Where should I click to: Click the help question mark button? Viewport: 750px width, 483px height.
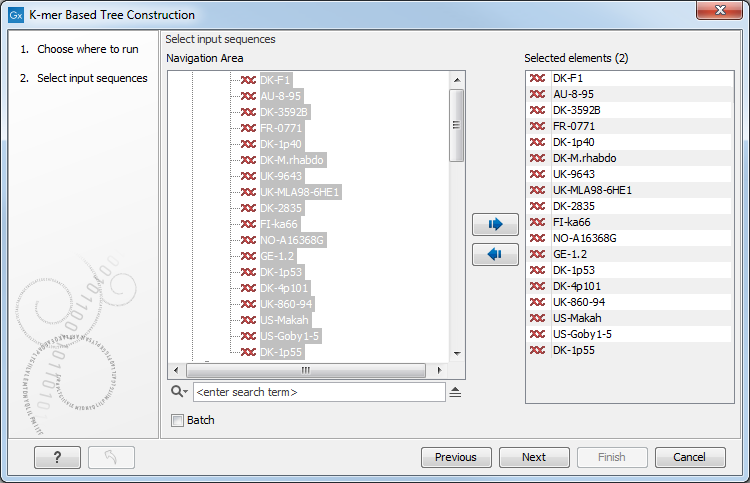57,457
